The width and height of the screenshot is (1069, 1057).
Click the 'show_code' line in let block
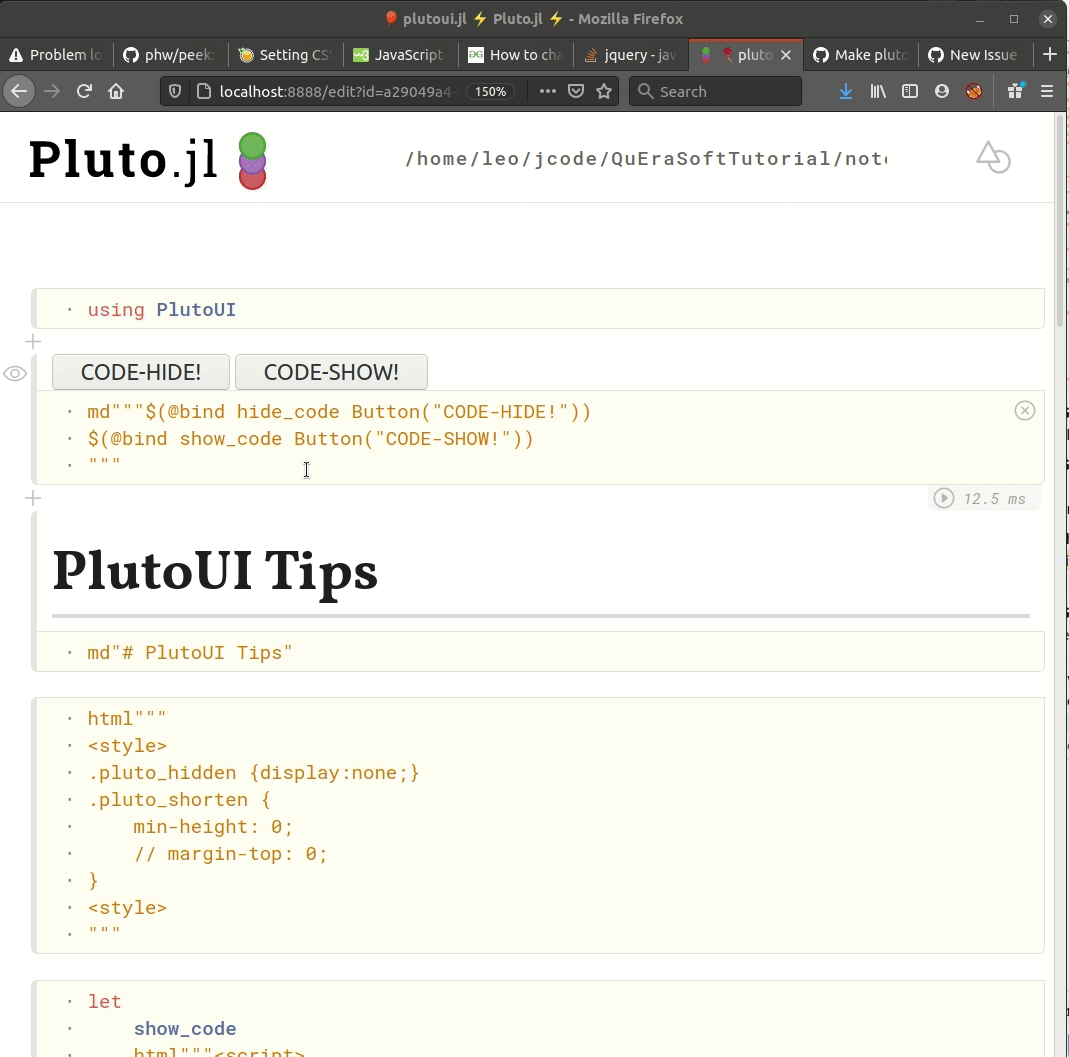pos(185,1028)
